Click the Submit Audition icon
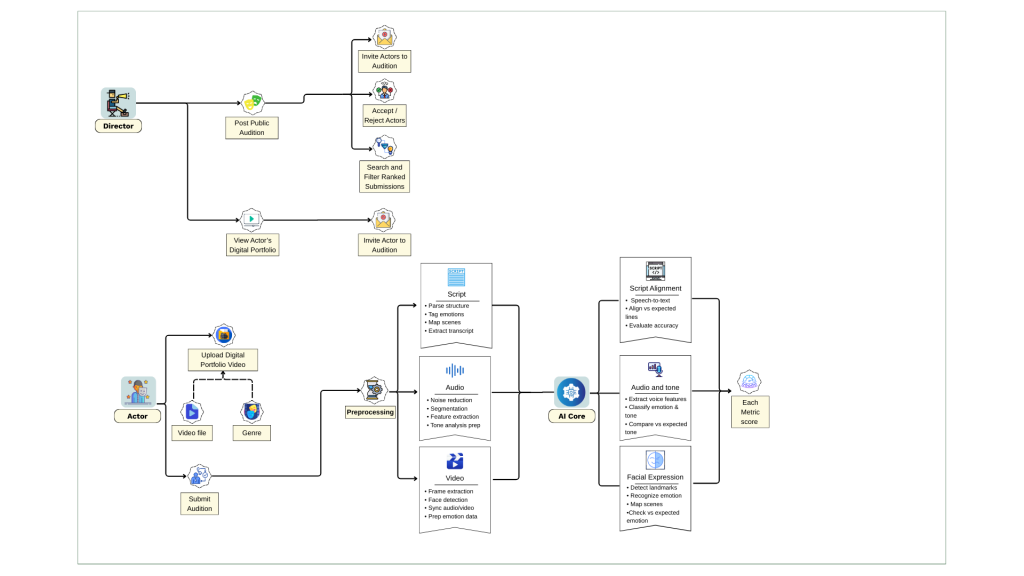 point(199,476)
